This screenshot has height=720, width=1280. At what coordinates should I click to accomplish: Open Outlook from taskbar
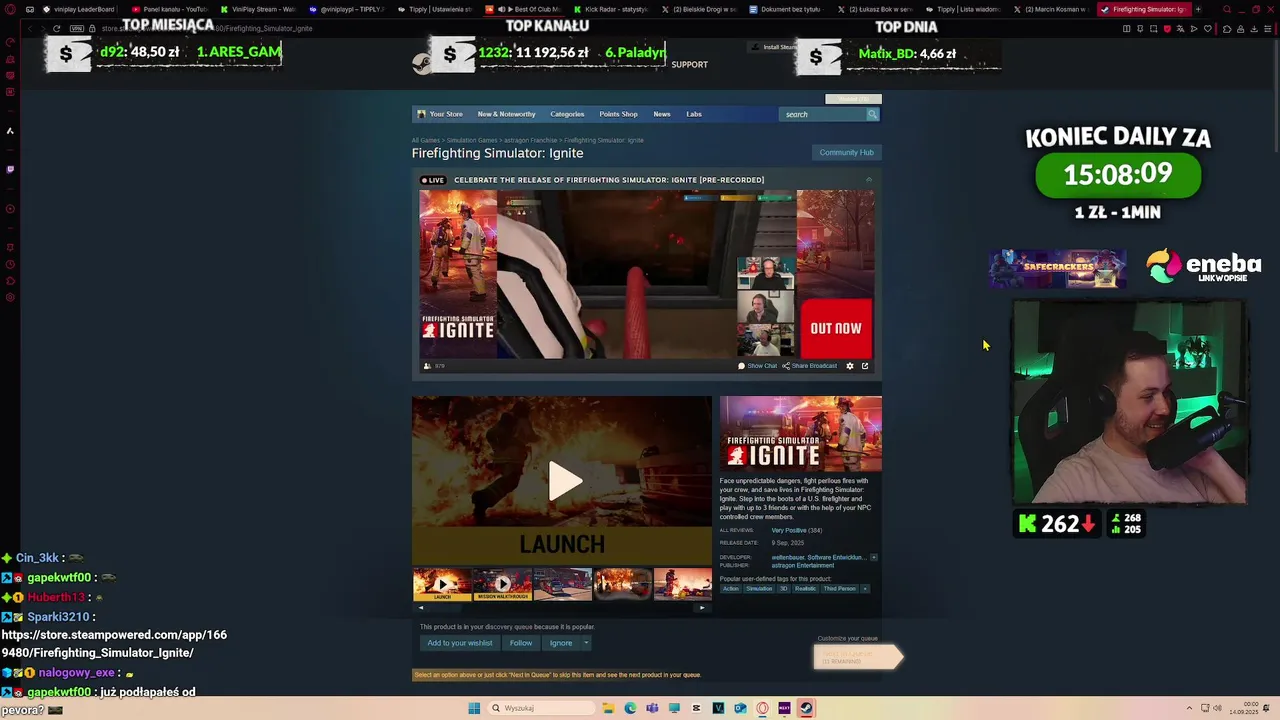tap(740, 709)
